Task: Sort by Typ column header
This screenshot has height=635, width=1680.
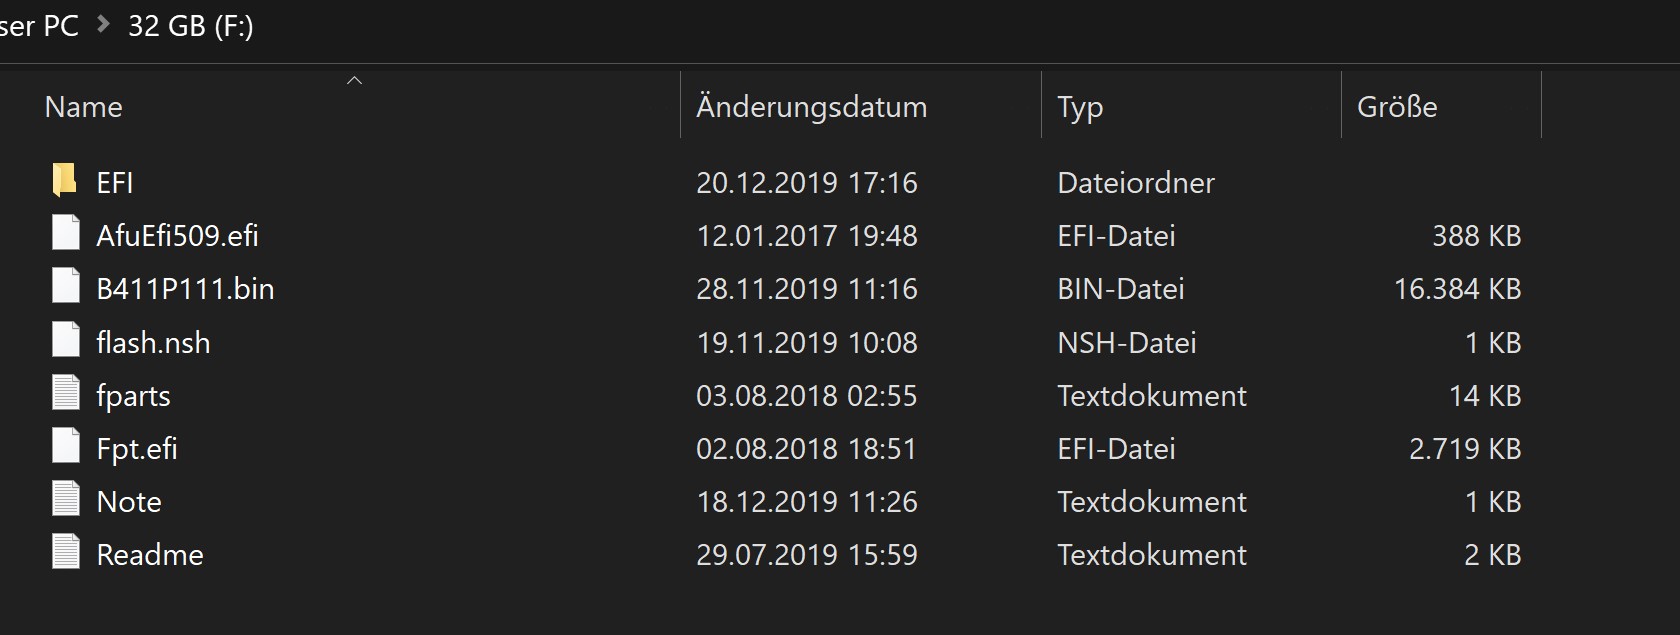Action: click(x=1191, y=106)
